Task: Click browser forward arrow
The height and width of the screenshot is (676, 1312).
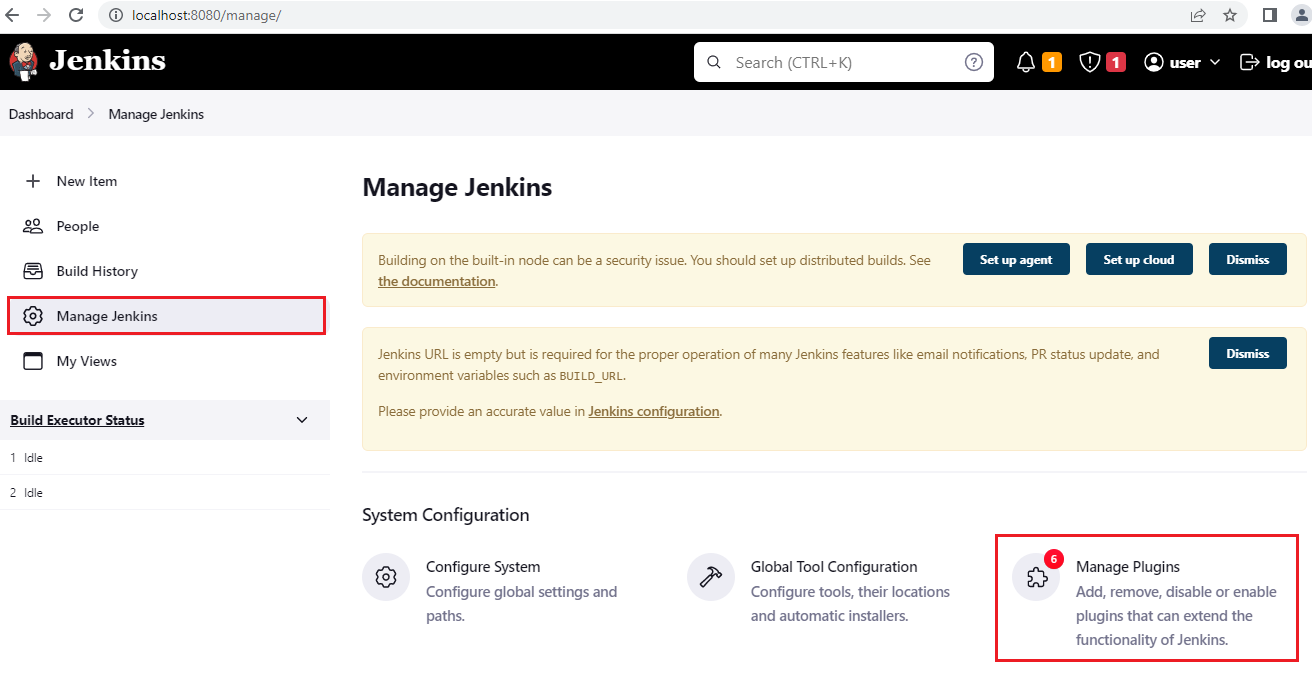Action: [44, 15]
